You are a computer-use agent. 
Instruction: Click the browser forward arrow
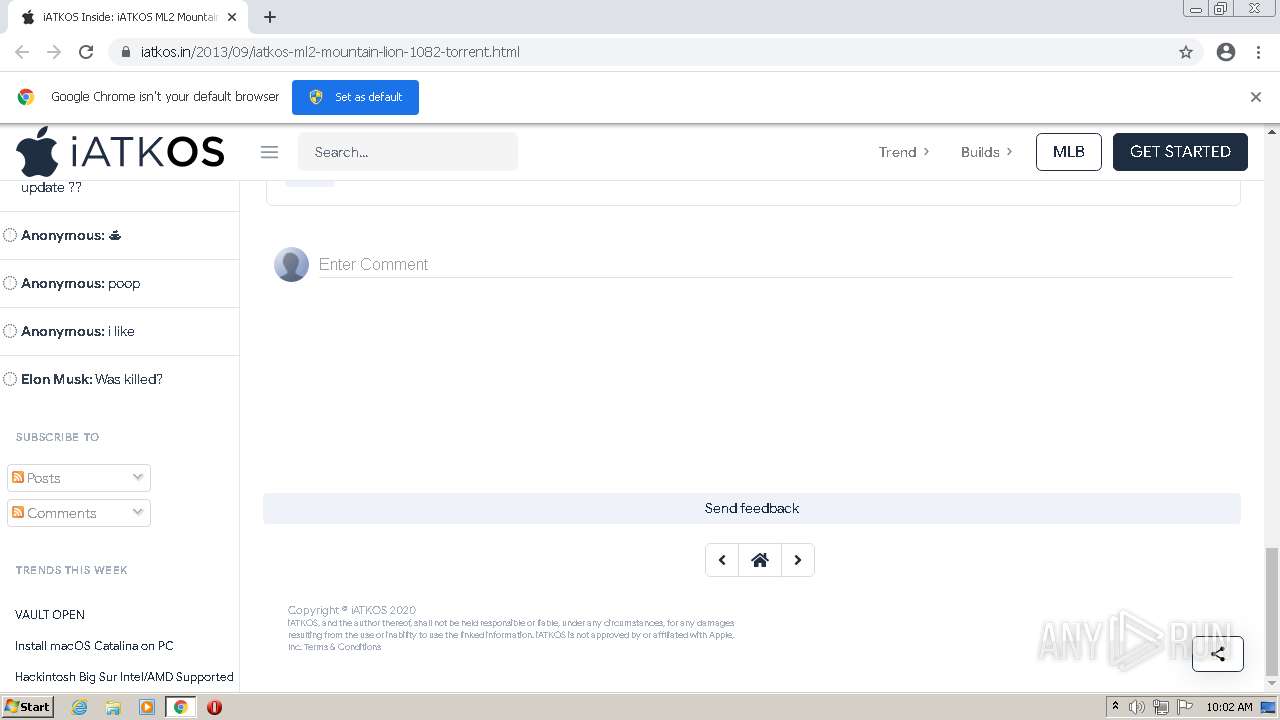coord(54,52)
